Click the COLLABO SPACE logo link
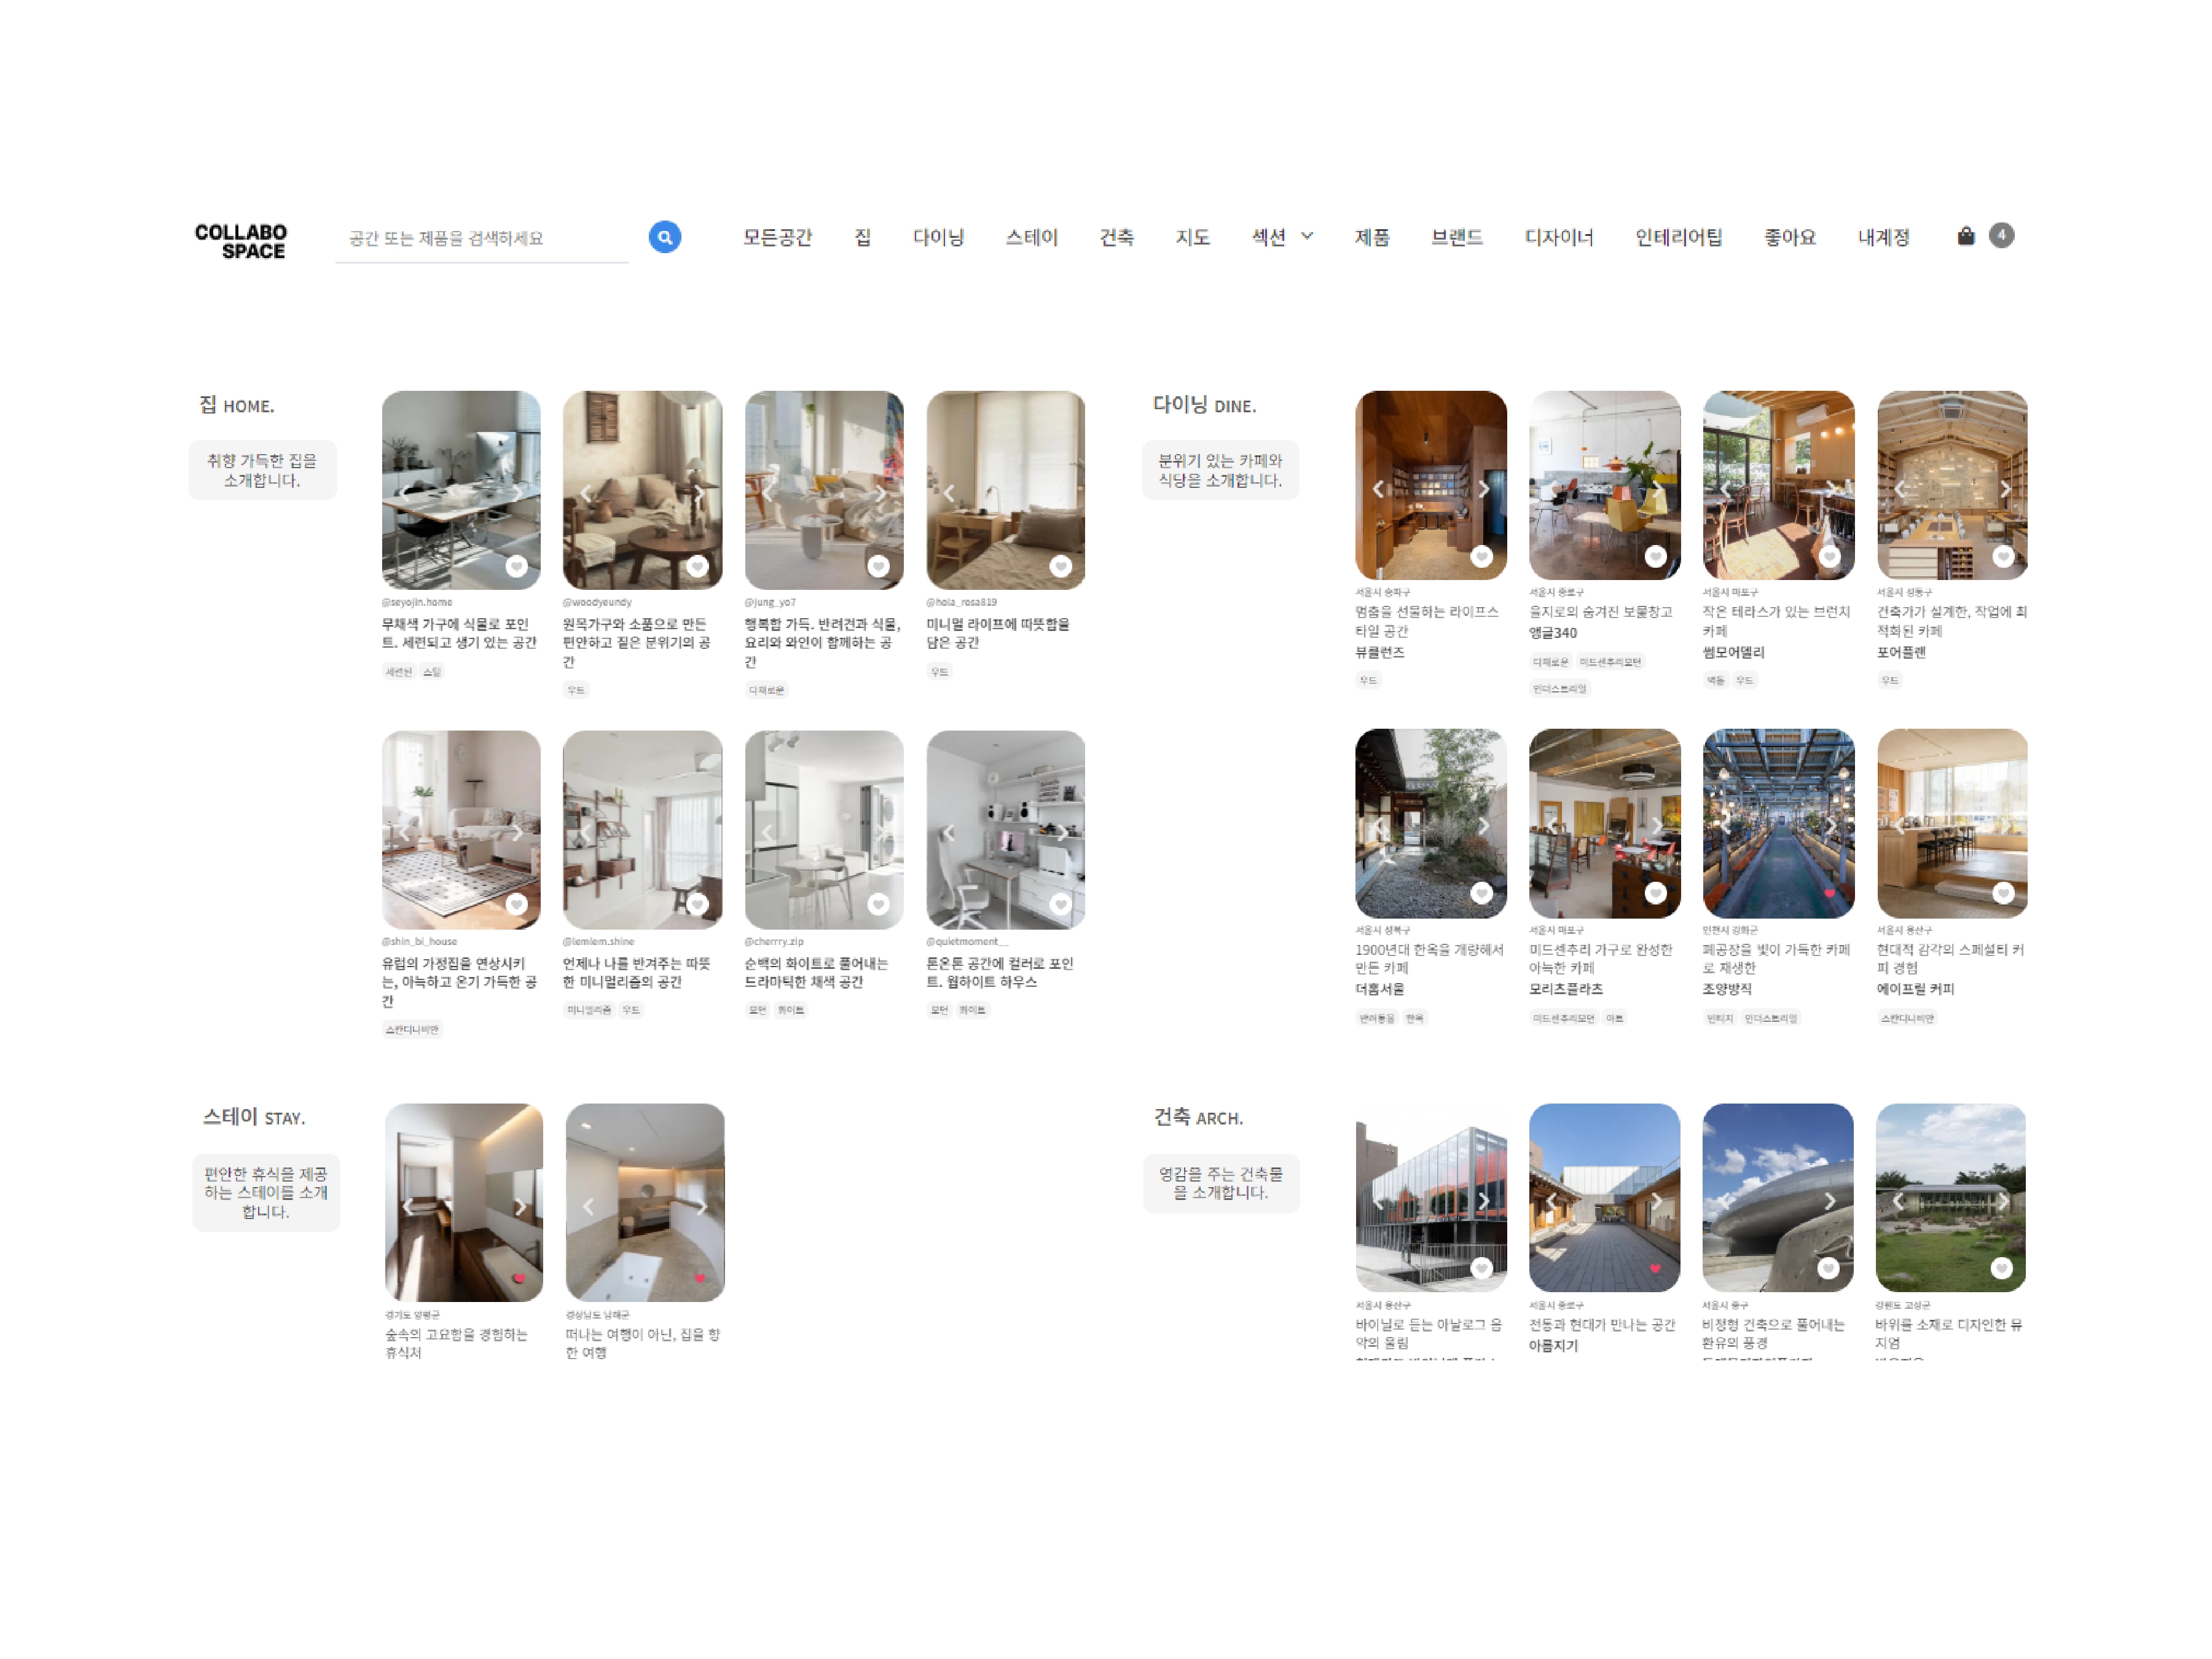The image size is (2212, 1659). tap(241, 241)
